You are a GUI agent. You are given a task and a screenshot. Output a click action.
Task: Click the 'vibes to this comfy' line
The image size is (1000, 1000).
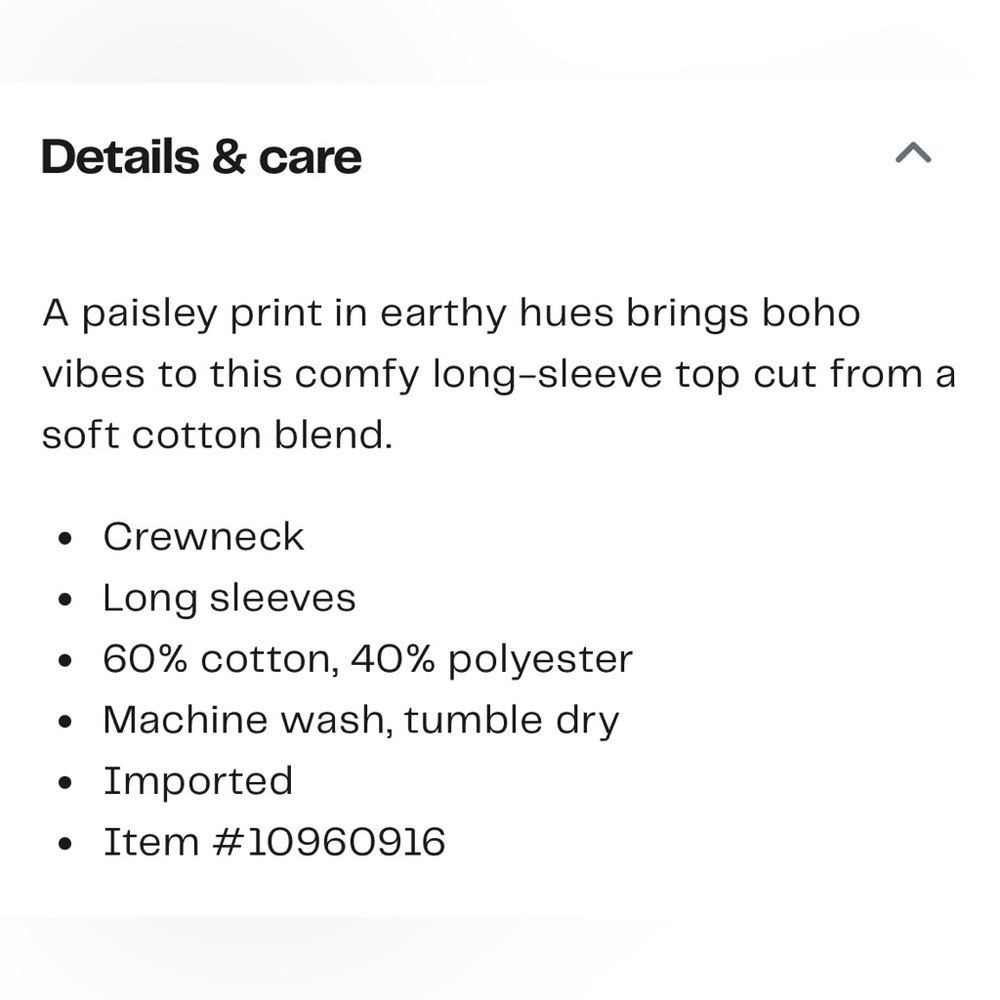coord(499,374)
